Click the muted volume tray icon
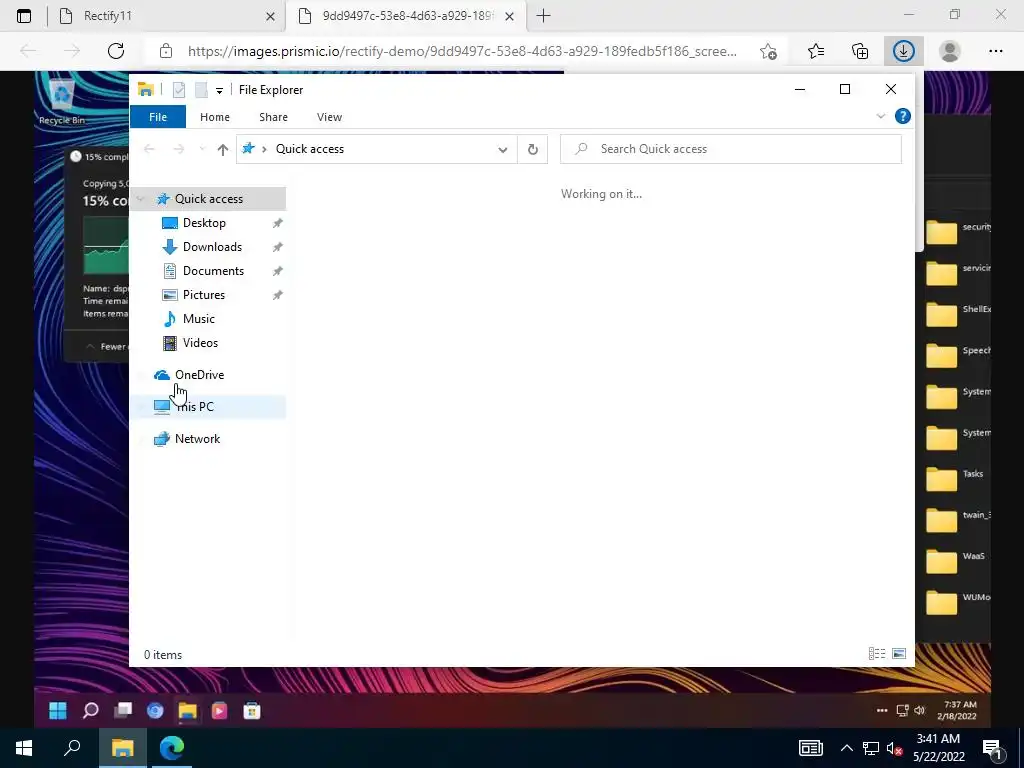The image size is (1024, 768). (x=895, y=748)
